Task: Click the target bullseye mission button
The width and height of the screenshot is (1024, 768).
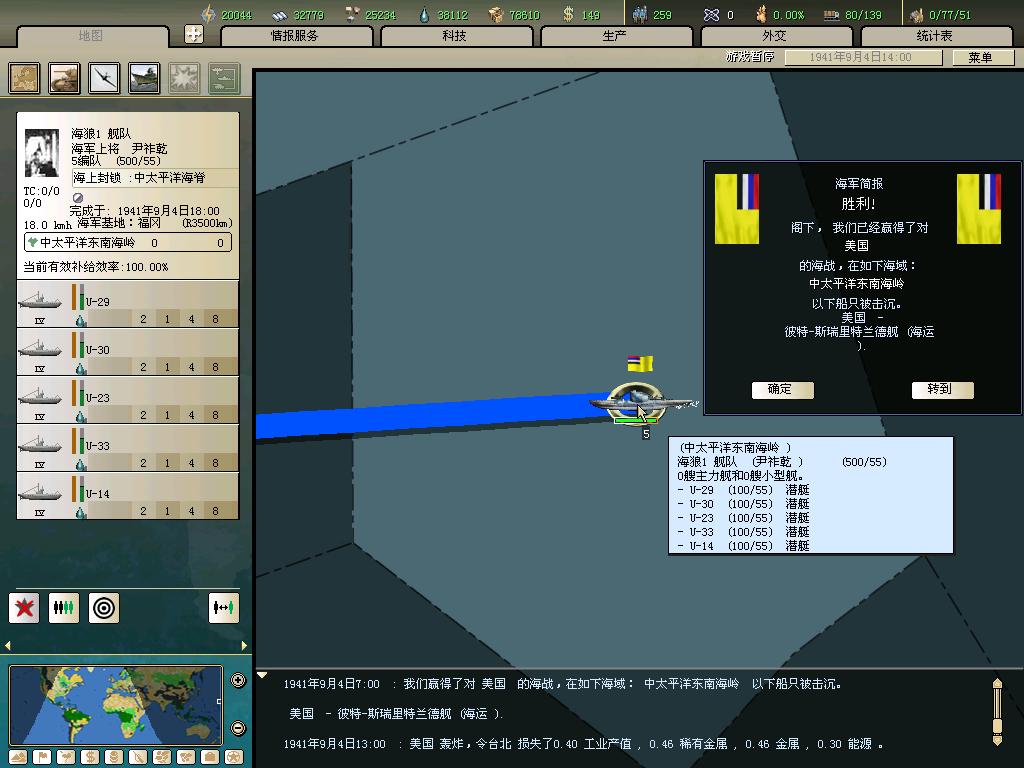Action: coord(104,608)
